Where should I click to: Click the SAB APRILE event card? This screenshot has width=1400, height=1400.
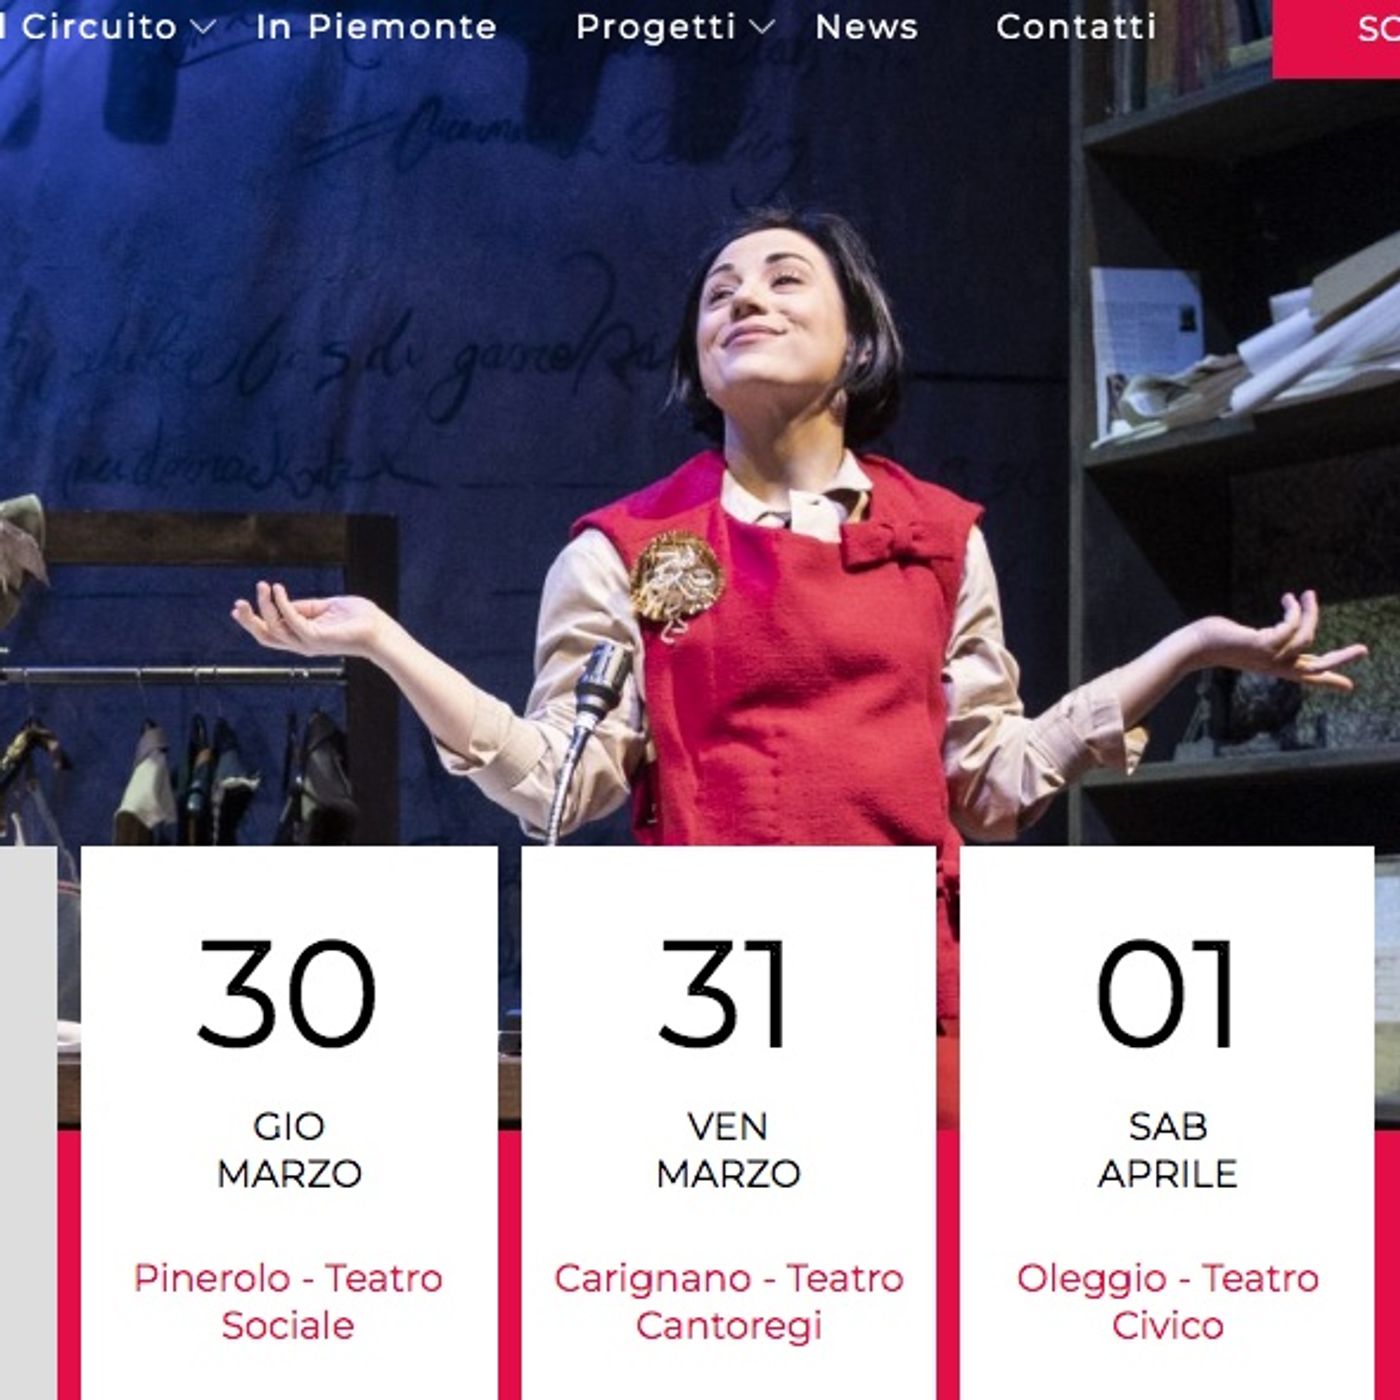point(1167,1123)
